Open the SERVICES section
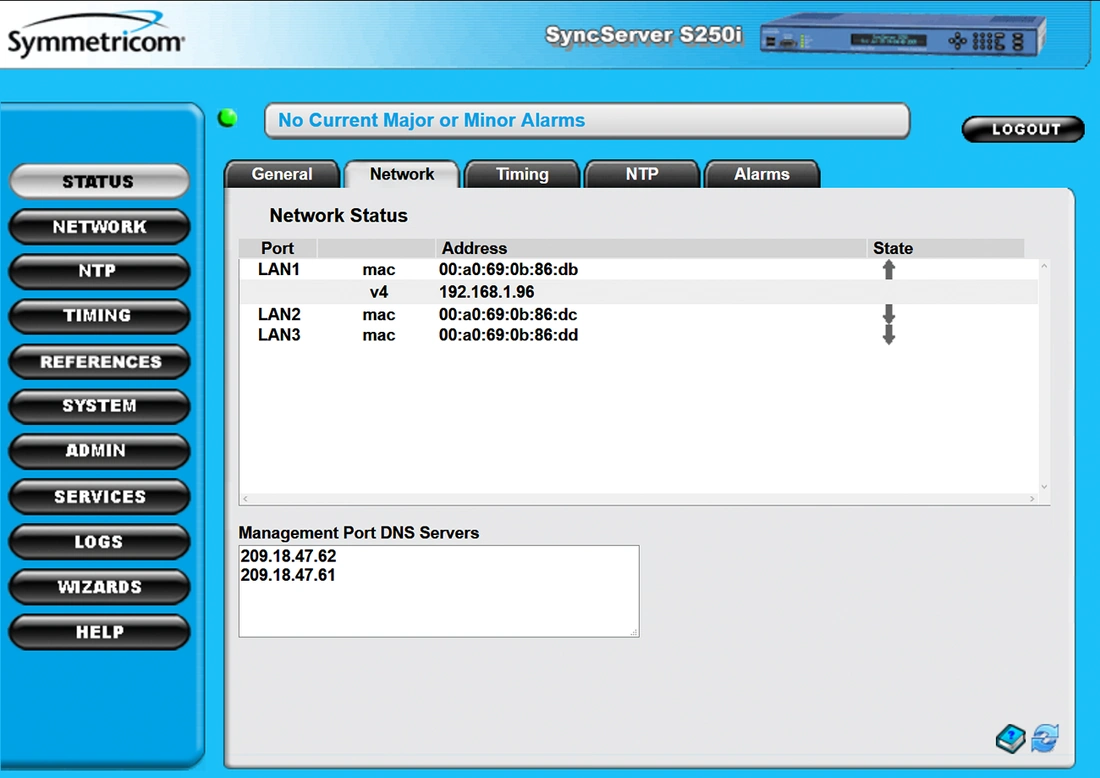The image size is (1100, 778). coord(99,497)
